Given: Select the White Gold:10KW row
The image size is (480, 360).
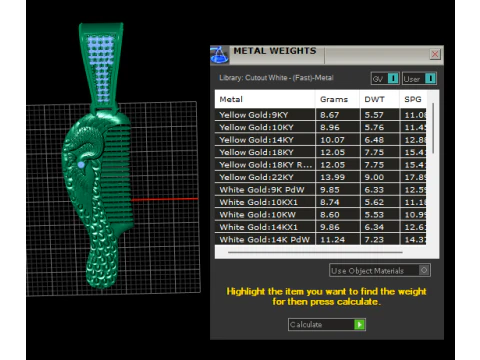Looking at the screenshot, I should coord(320,215).
